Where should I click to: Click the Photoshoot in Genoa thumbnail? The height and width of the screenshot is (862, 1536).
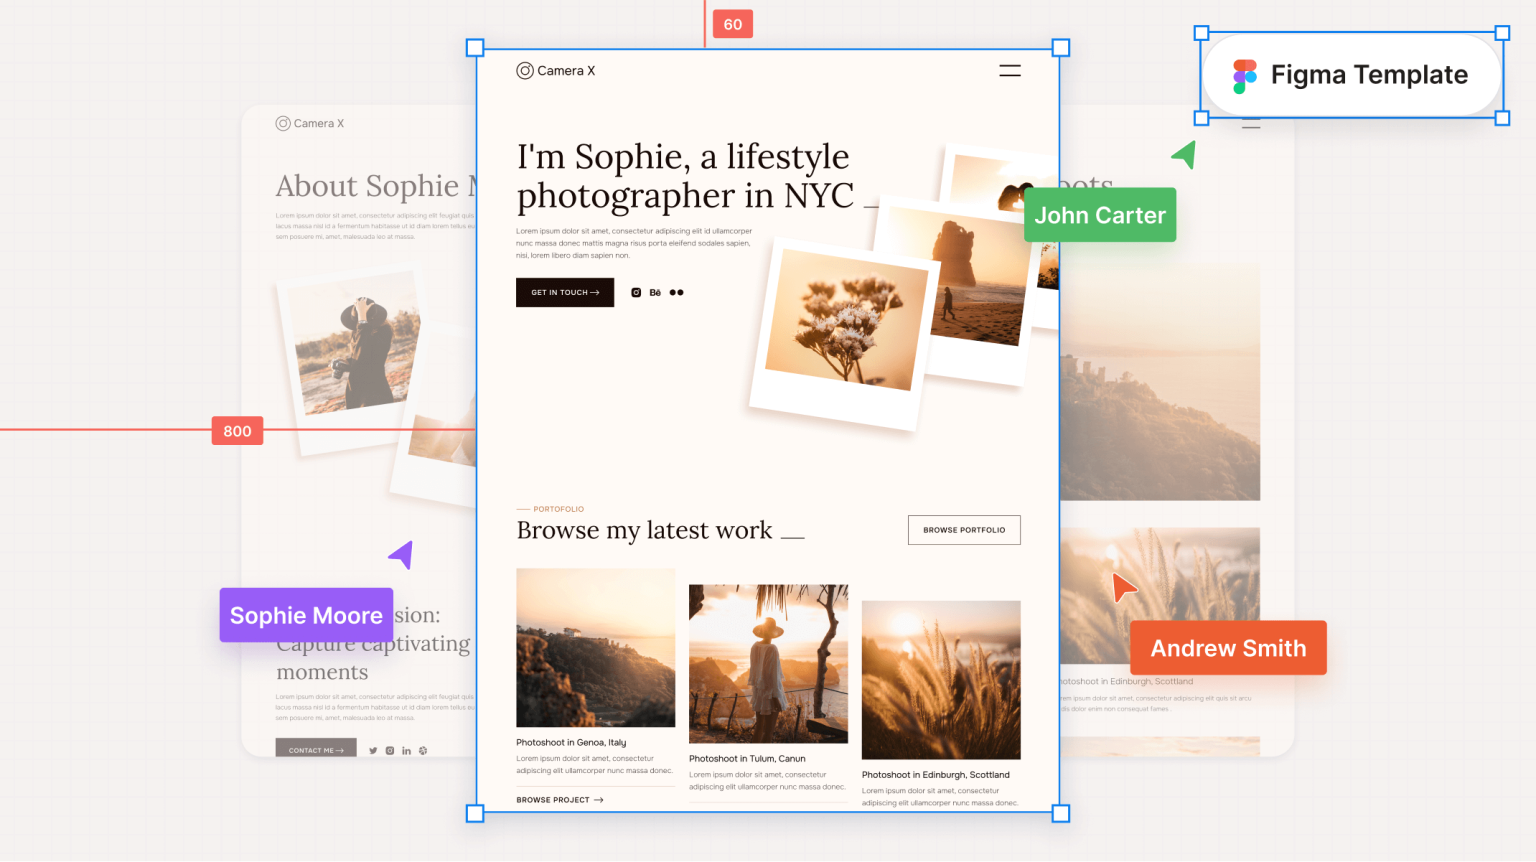pos(595,647)
